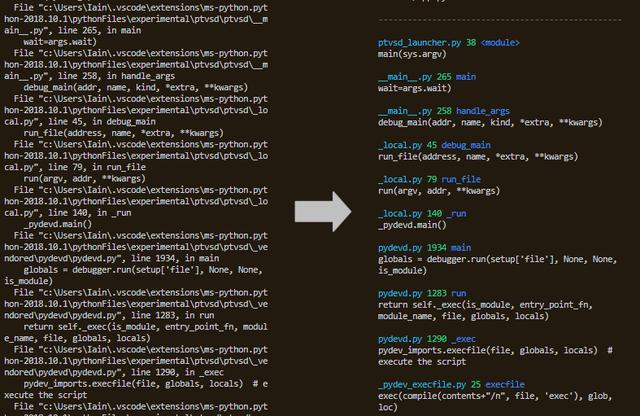The width and height of the screenshot is (640, 416).
Task: Click the '__main__.py 258 handle_args' frame header
Action: coord(444,111)
